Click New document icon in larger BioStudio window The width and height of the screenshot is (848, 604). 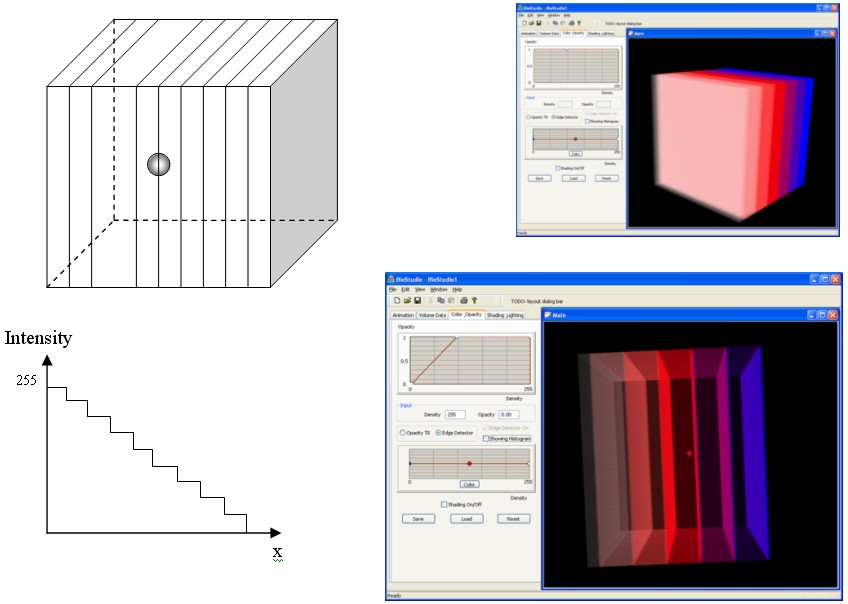pyautogui.click(x=397, y=301)
